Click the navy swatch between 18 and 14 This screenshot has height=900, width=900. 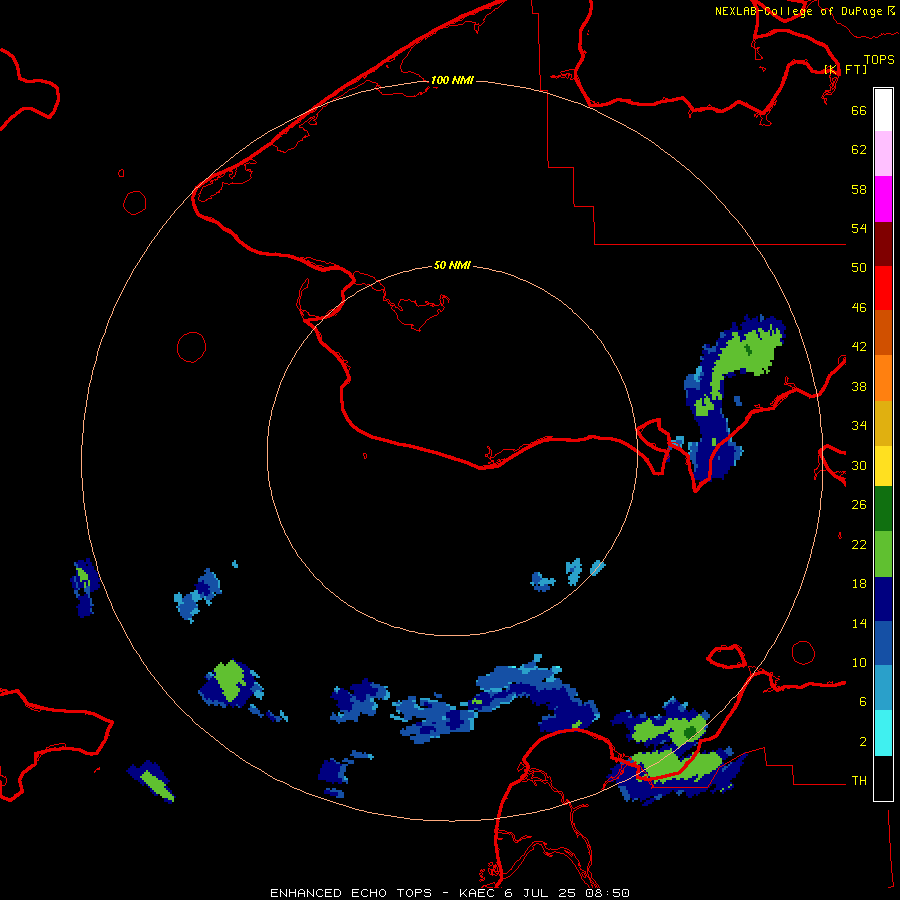point(883,599)
